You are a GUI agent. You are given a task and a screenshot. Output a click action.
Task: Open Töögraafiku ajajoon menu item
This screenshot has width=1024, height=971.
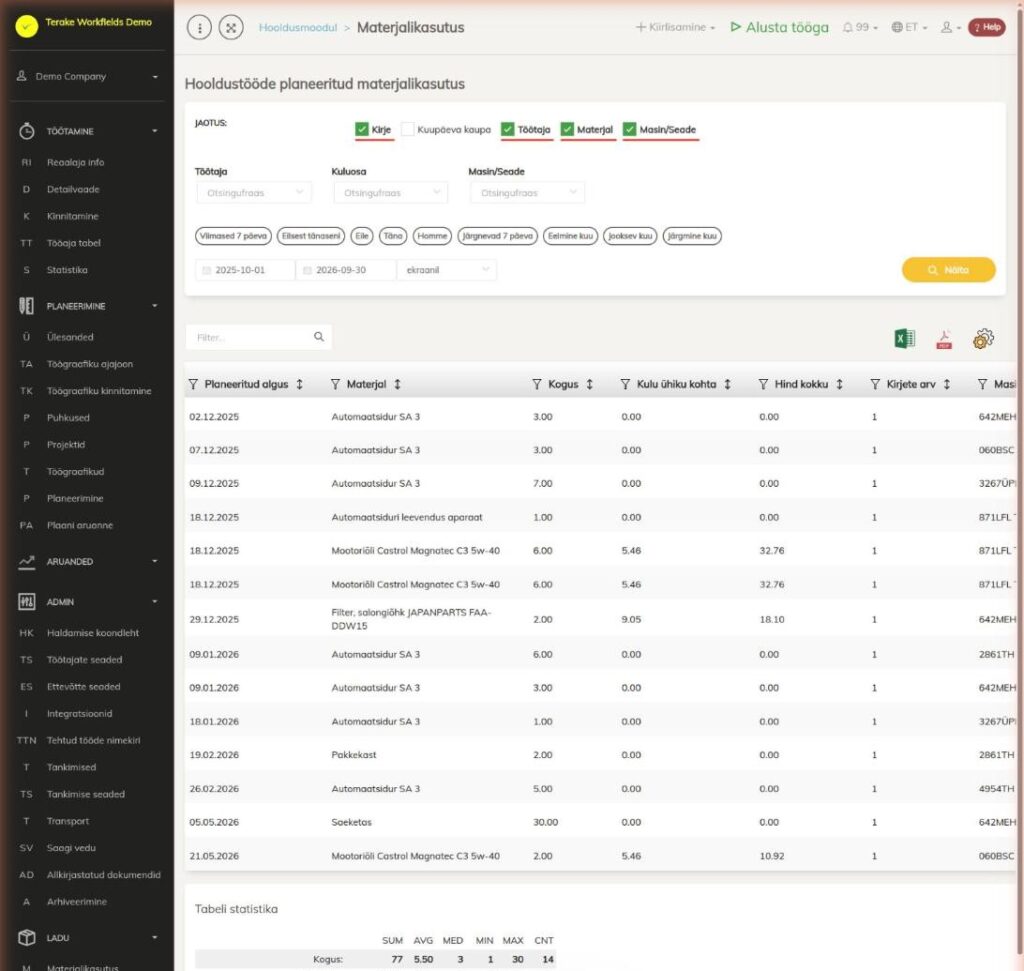point(89,364)
